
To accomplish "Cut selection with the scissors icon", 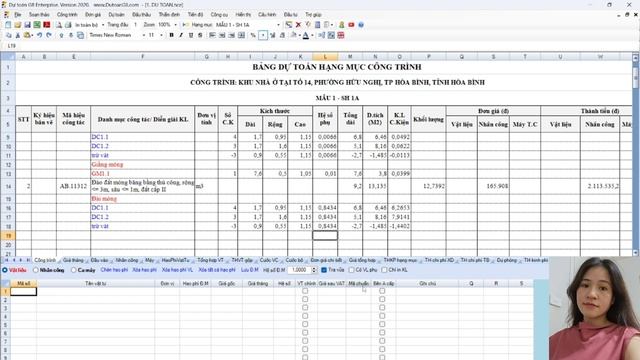I will tap(18, 36).
